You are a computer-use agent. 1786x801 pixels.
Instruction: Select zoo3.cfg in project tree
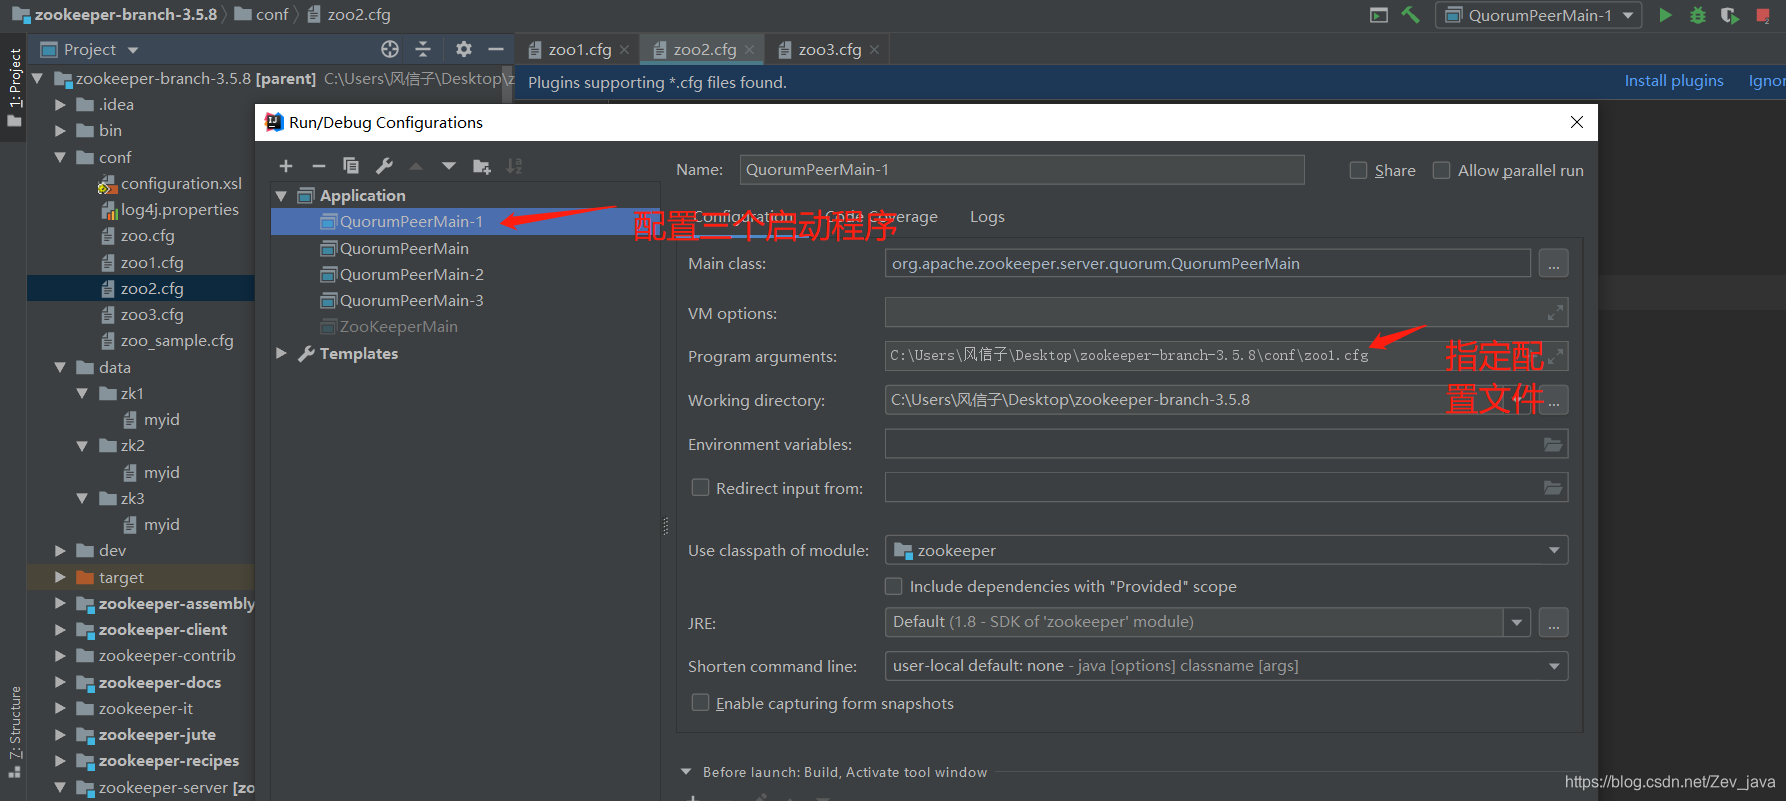click(x=152, y=315)
